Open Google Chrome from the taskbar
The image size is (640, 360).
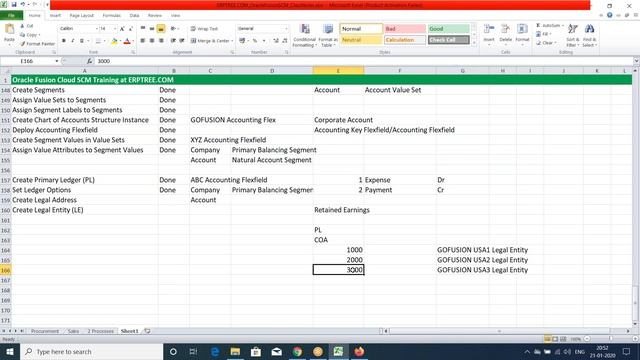(297, 351)
